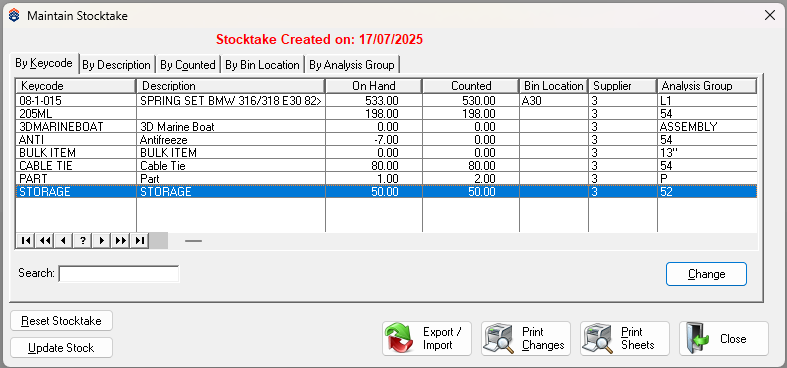Open the By Bin Location tab
The height and width of the screenshot is (368, 787).
(x=262, y=65)
